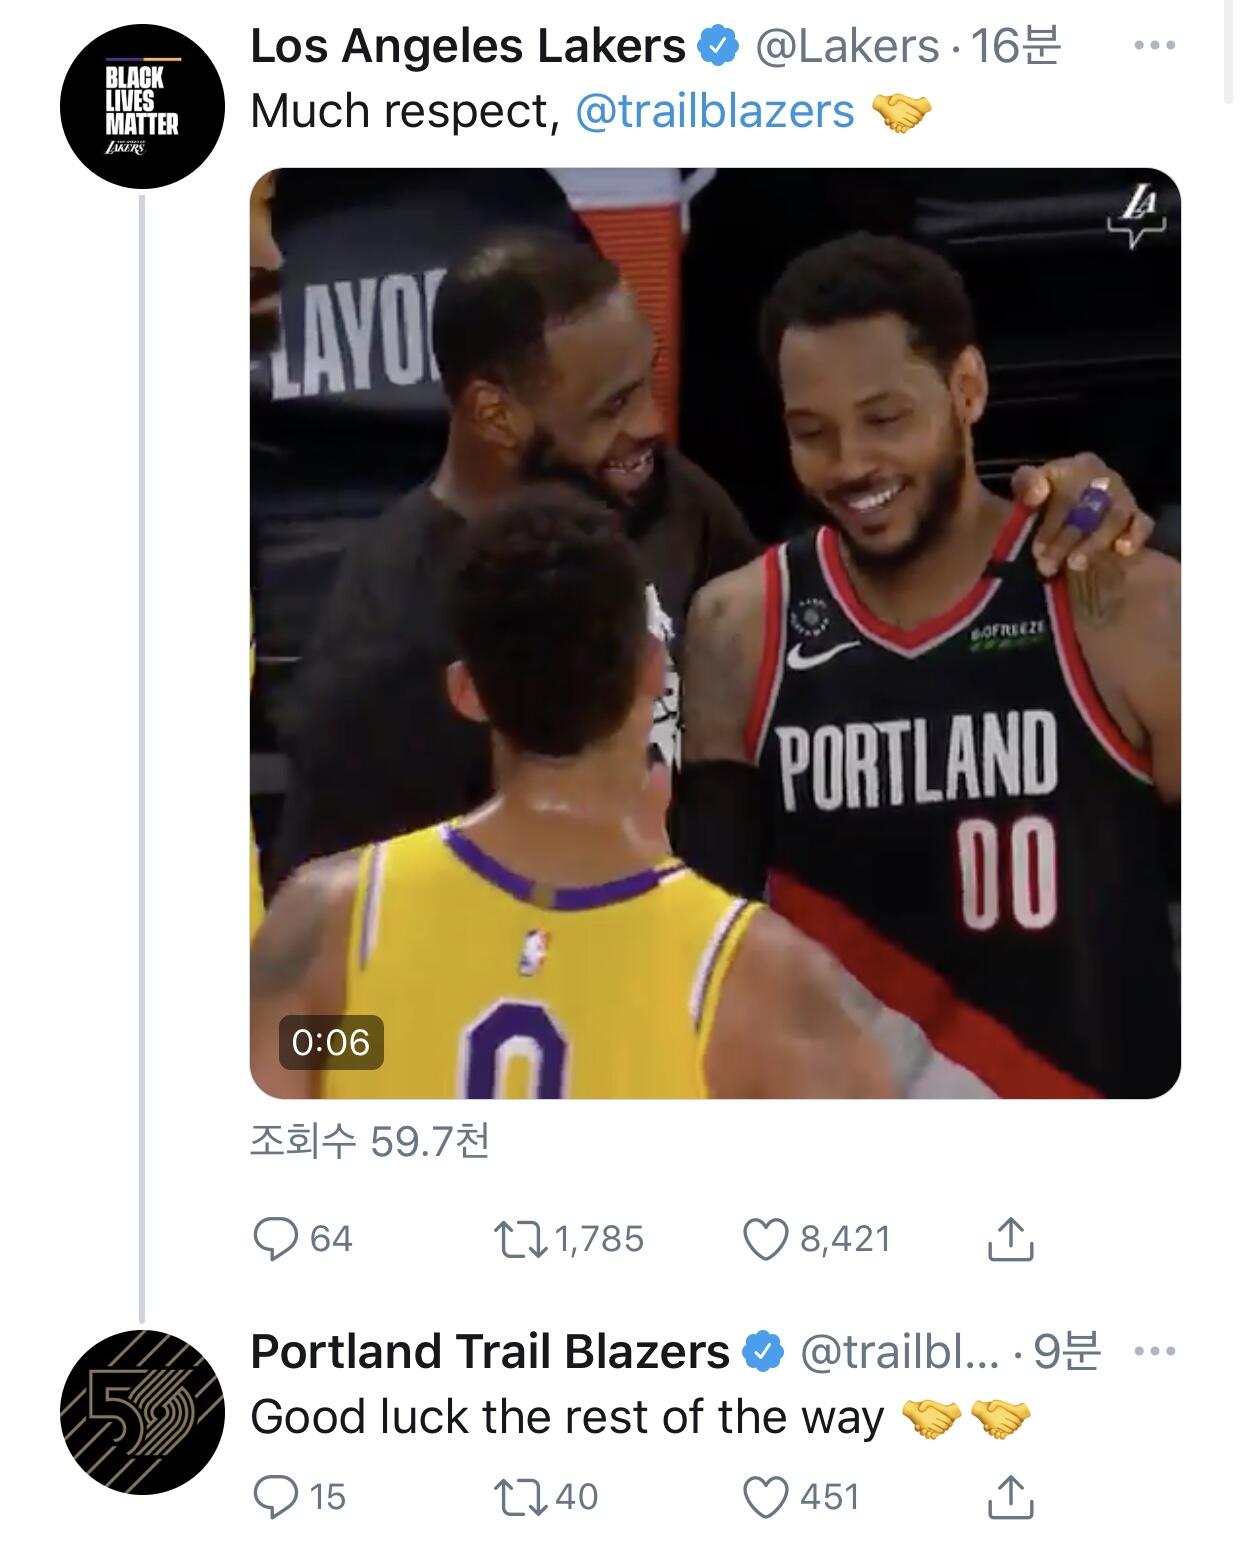Like the Lakers tweet
1242x1550 pixels.
pyautogui.click(x=765, y=1239)
